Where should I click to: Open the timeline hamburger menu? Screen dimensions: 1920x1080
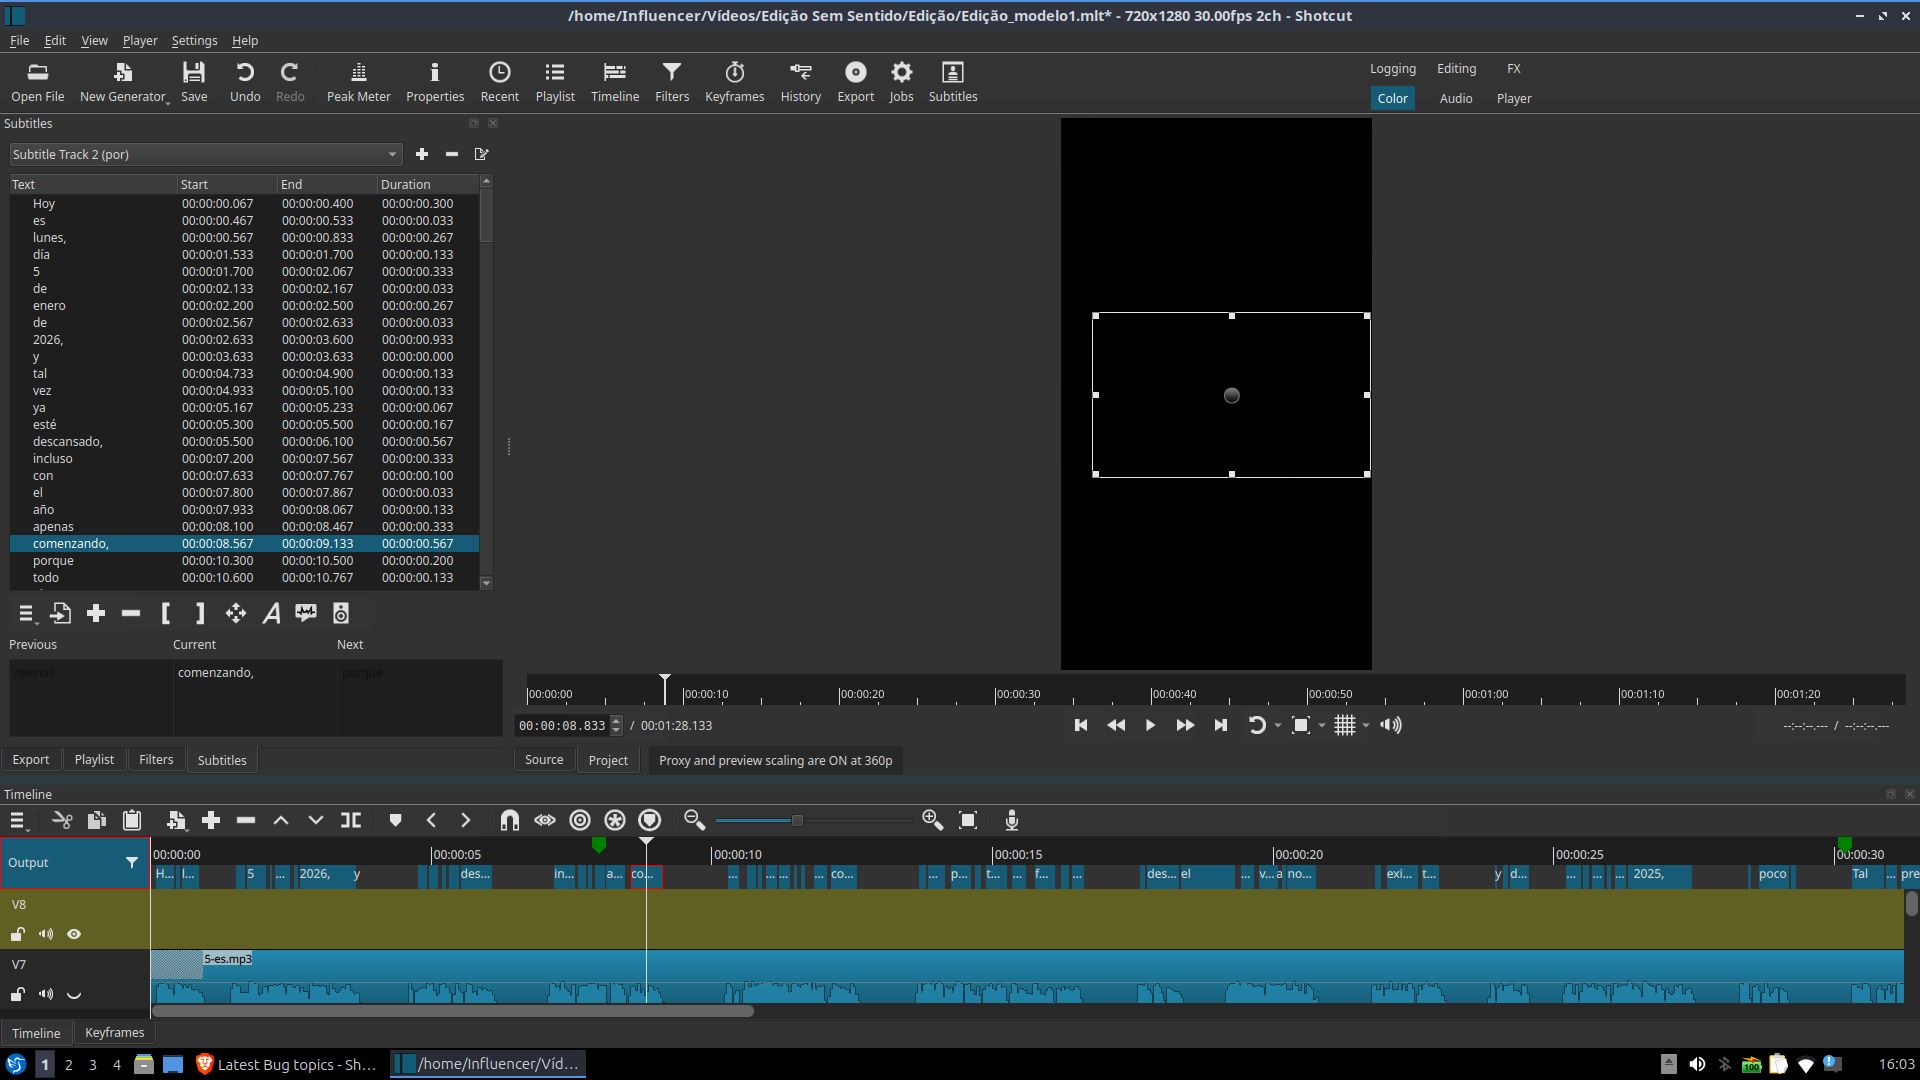click(x=18, y=820)
